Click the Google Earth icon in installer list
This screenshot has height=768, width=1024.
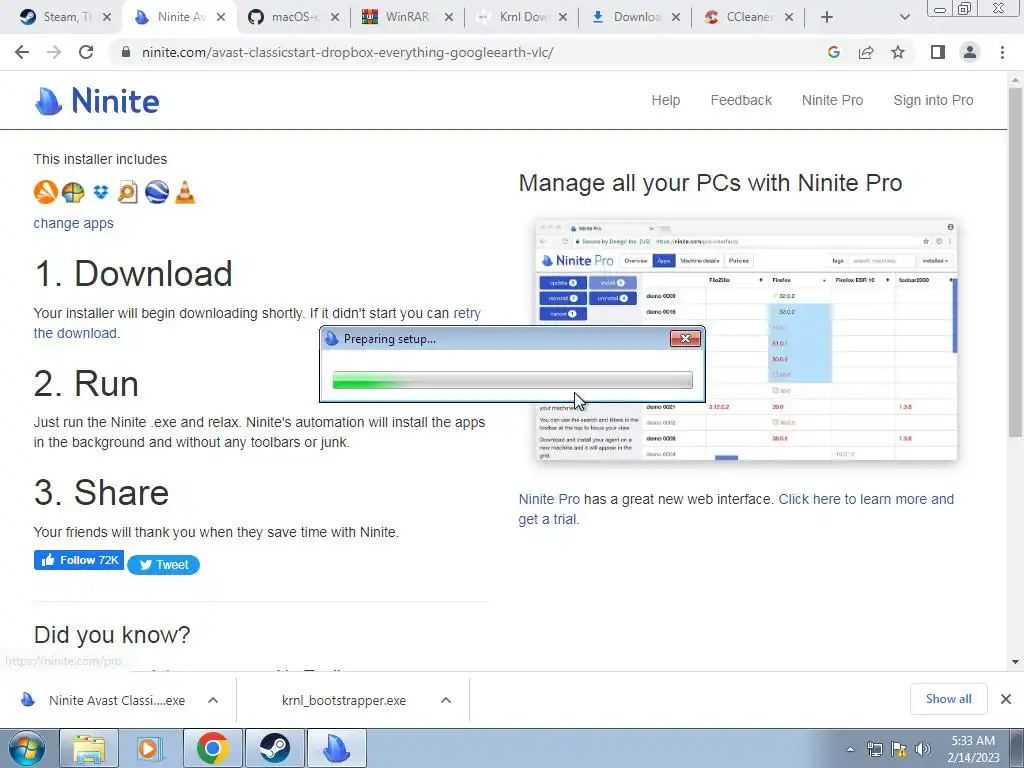[x=157, y=192]
